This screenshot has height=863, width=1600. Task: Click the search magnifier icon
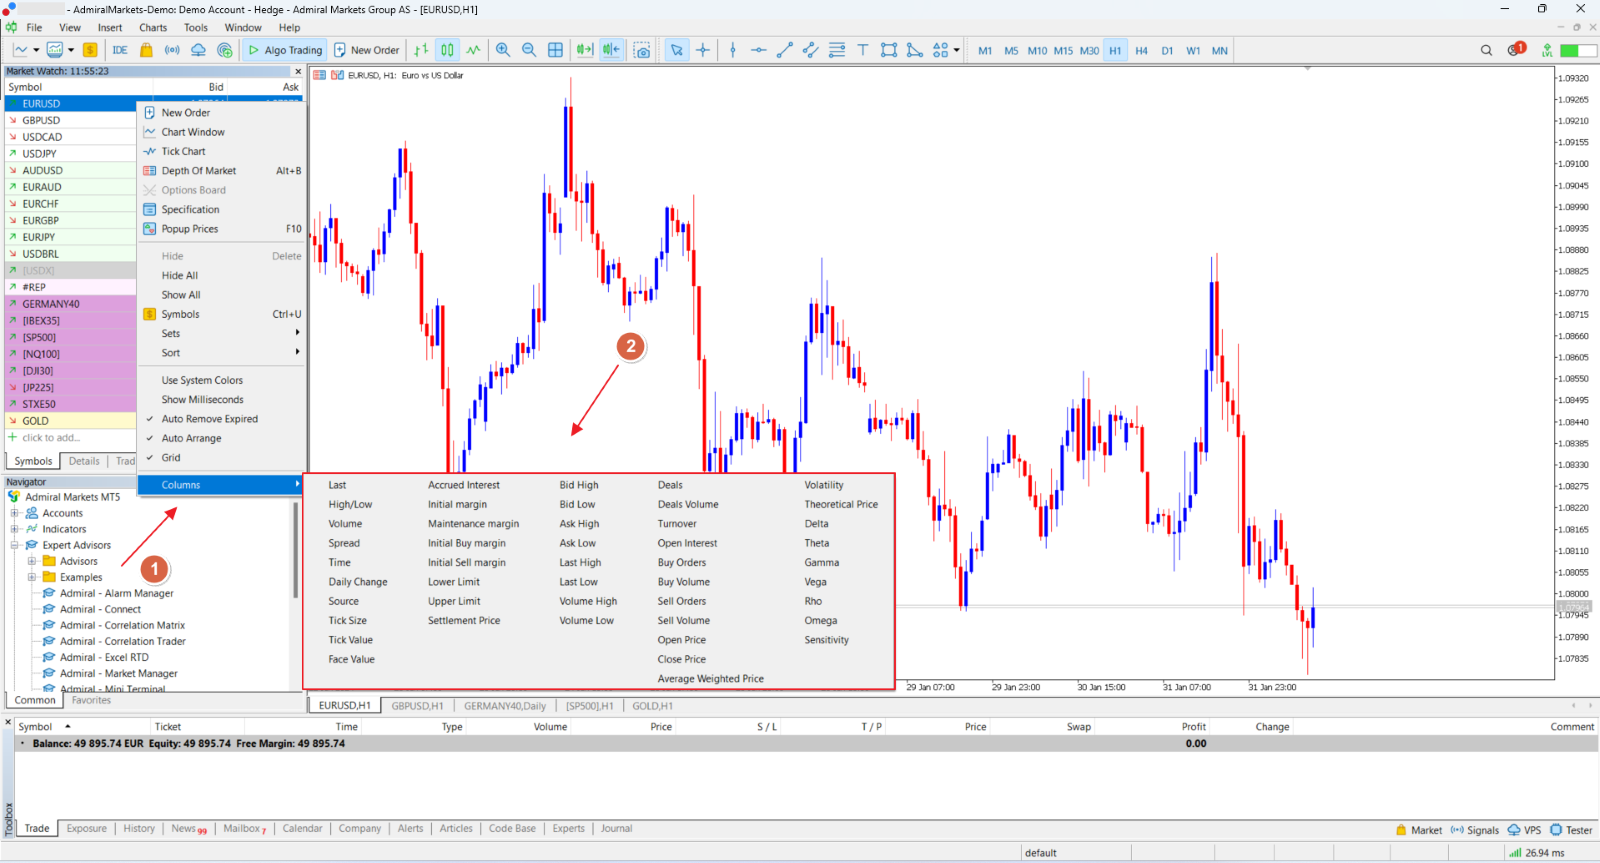pos(1486,50)
